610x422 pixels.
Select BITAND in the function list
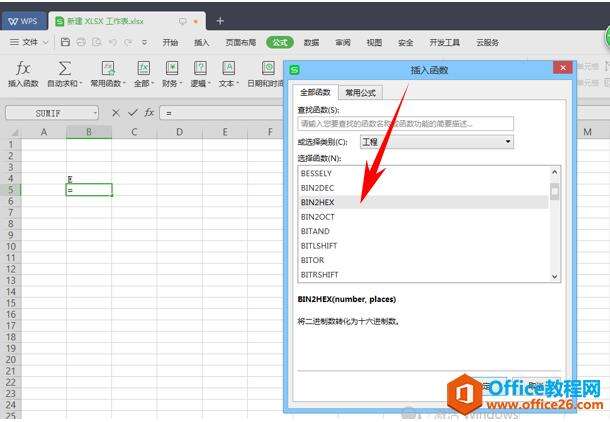[315, 231]
